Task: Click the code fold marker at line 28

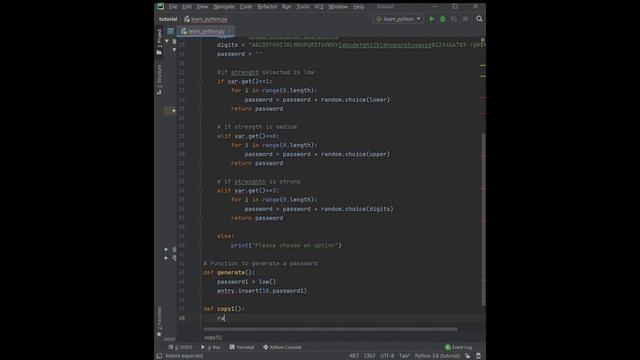Action: [x=201, y=136]
